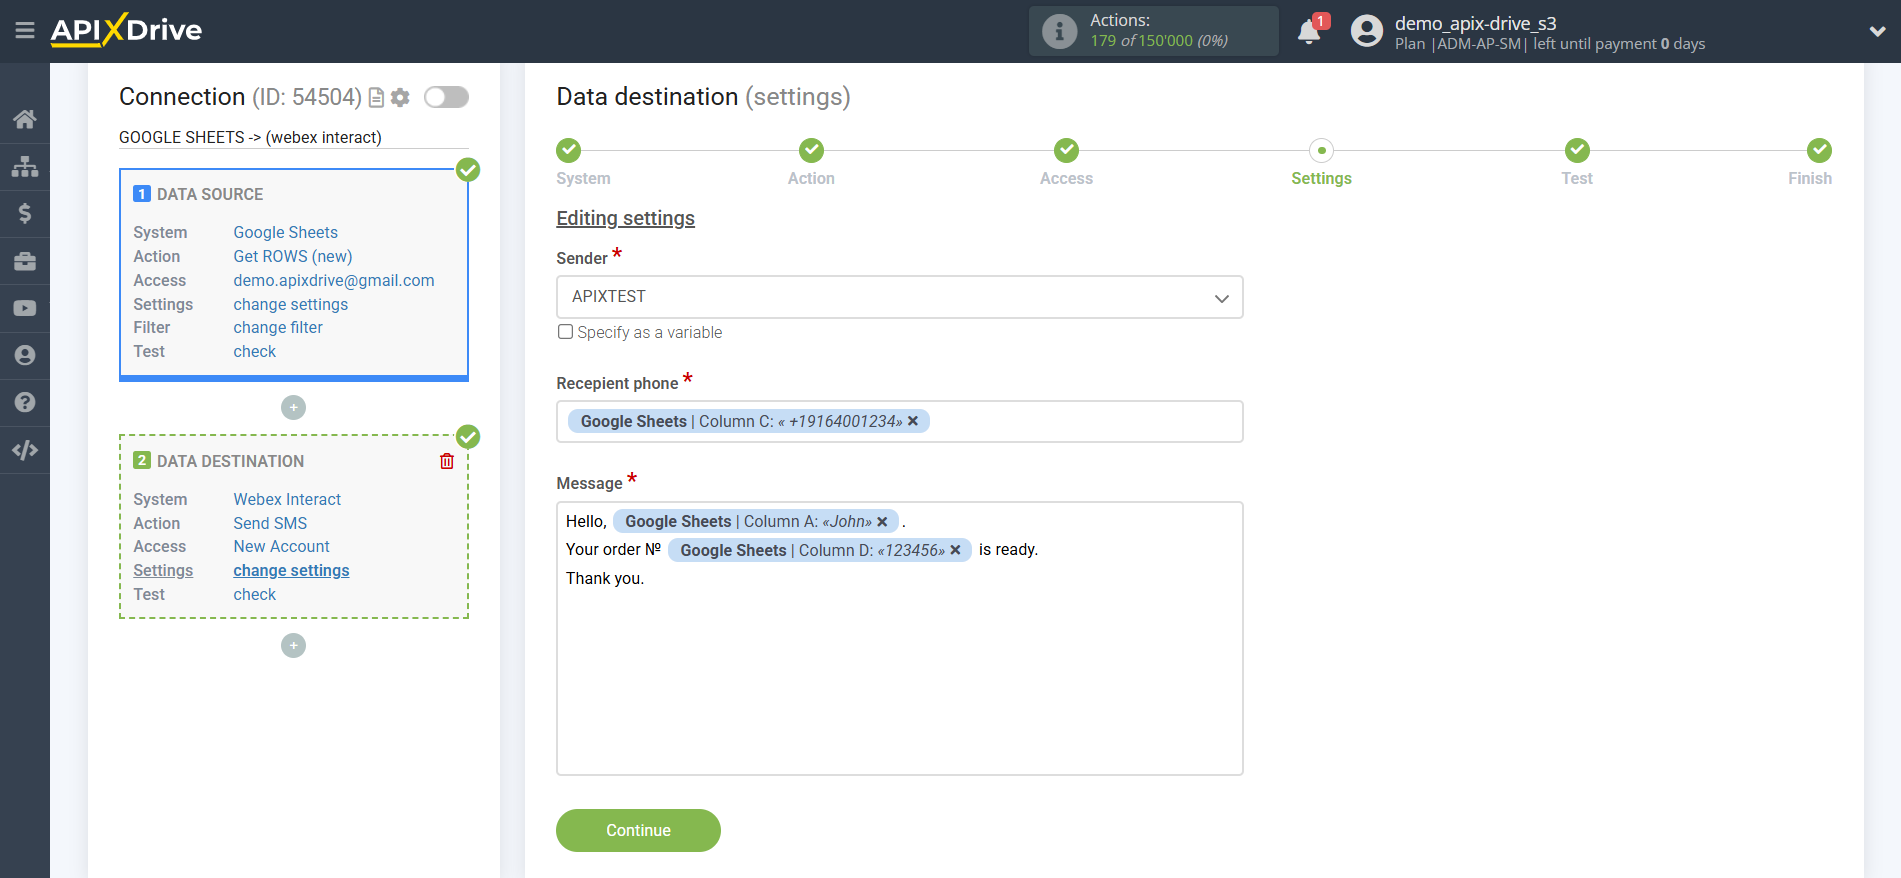1901x878 pixels.
Task: Go to the System step
Action: [569, 151]
